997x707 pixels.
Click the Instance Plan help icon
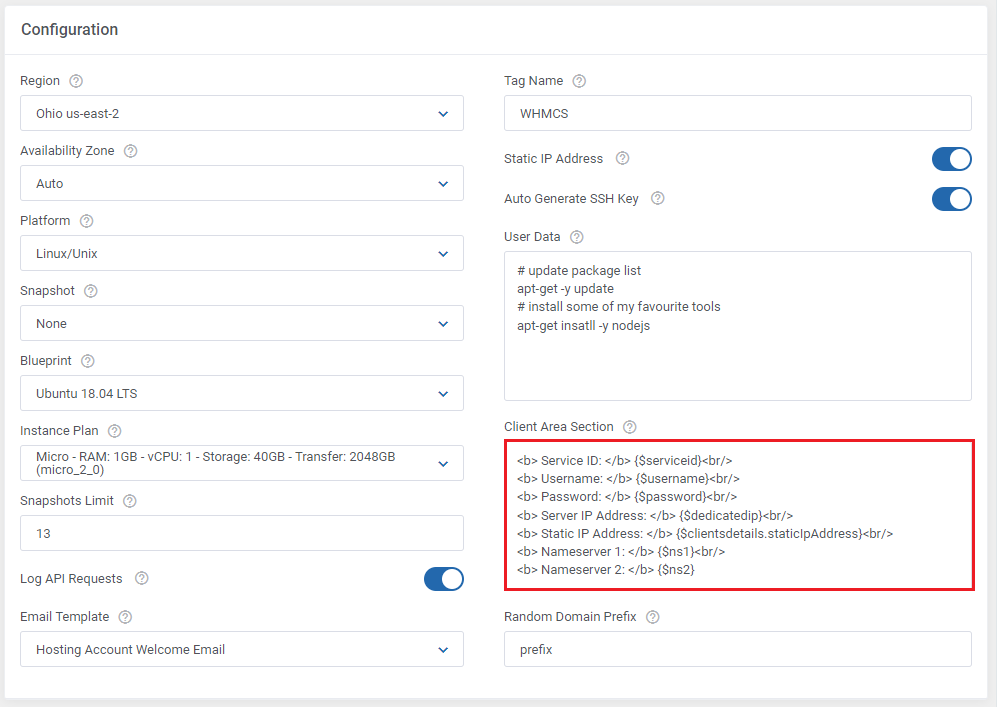[x=114, y=430]
